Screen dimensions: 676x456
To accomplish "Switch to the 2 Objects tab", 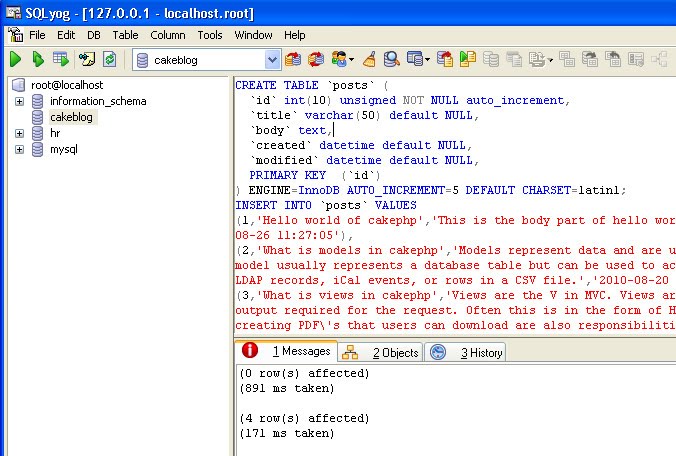I will [380, 353].
